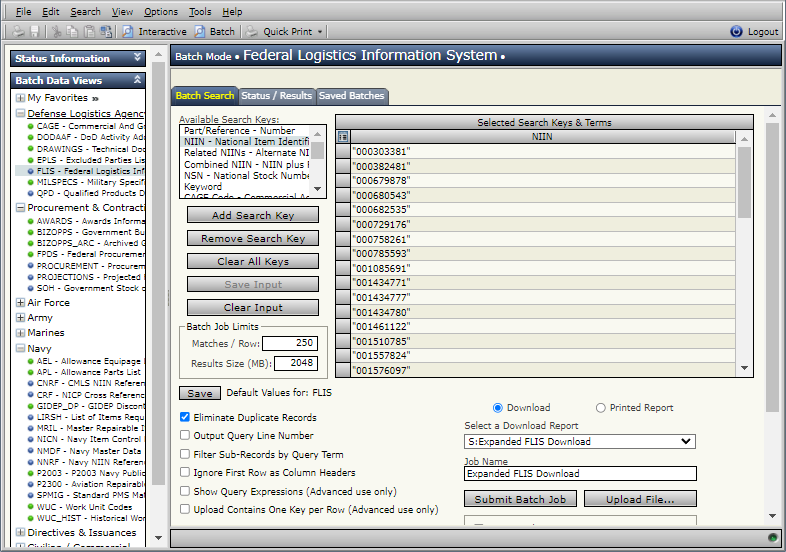786x552 pixels.
Task: Collapse the Navy tree node
Action: tap(21, 348)
